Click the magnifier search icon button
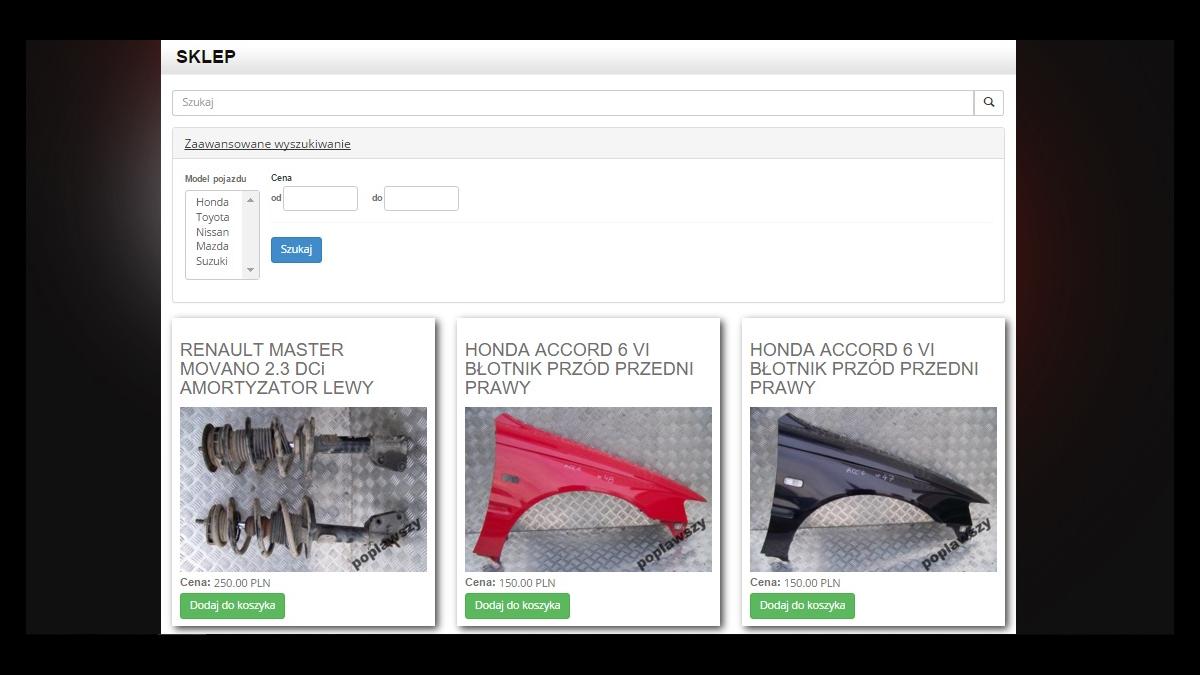1200x675 pixels. 989,102
